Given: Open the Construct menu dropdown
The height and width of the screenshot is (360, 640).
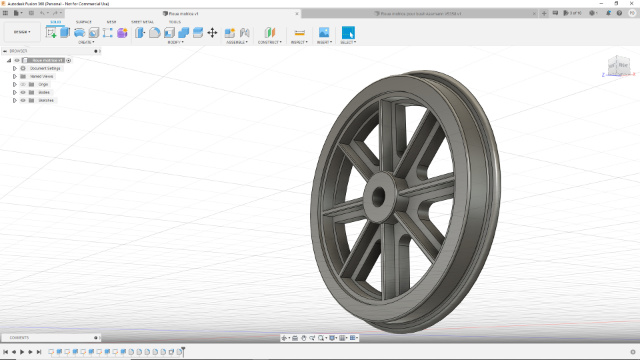Looking at the screenshot, I should [270, 42].
